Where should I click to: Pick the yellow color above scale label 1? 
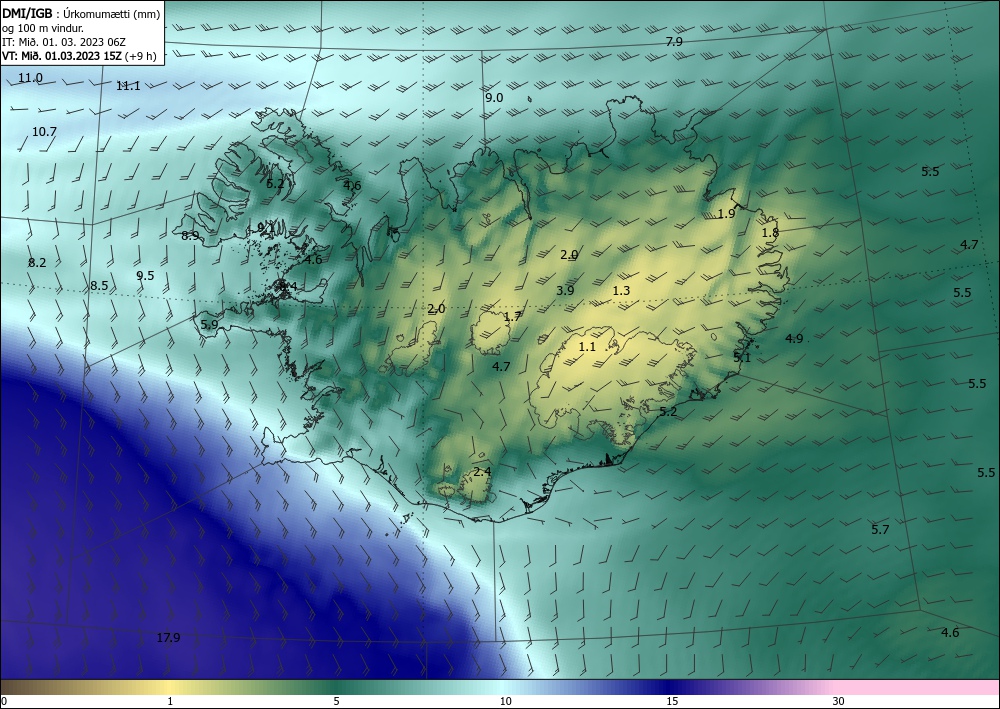(170, 687)
